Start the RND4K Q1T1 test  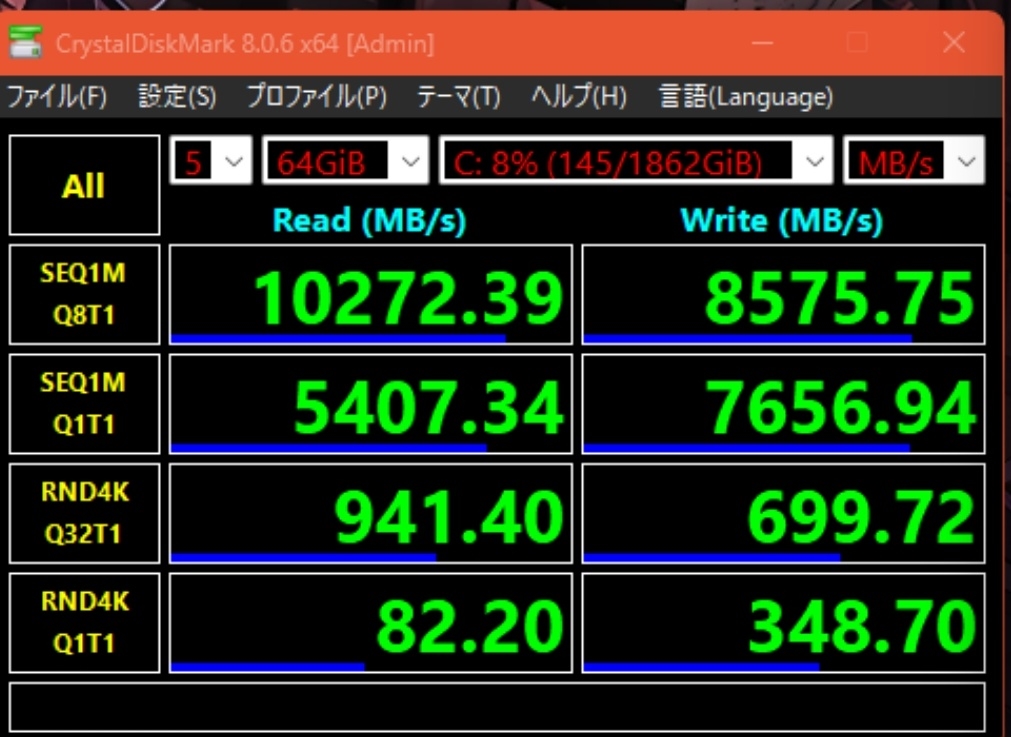(x=84, y=622)
